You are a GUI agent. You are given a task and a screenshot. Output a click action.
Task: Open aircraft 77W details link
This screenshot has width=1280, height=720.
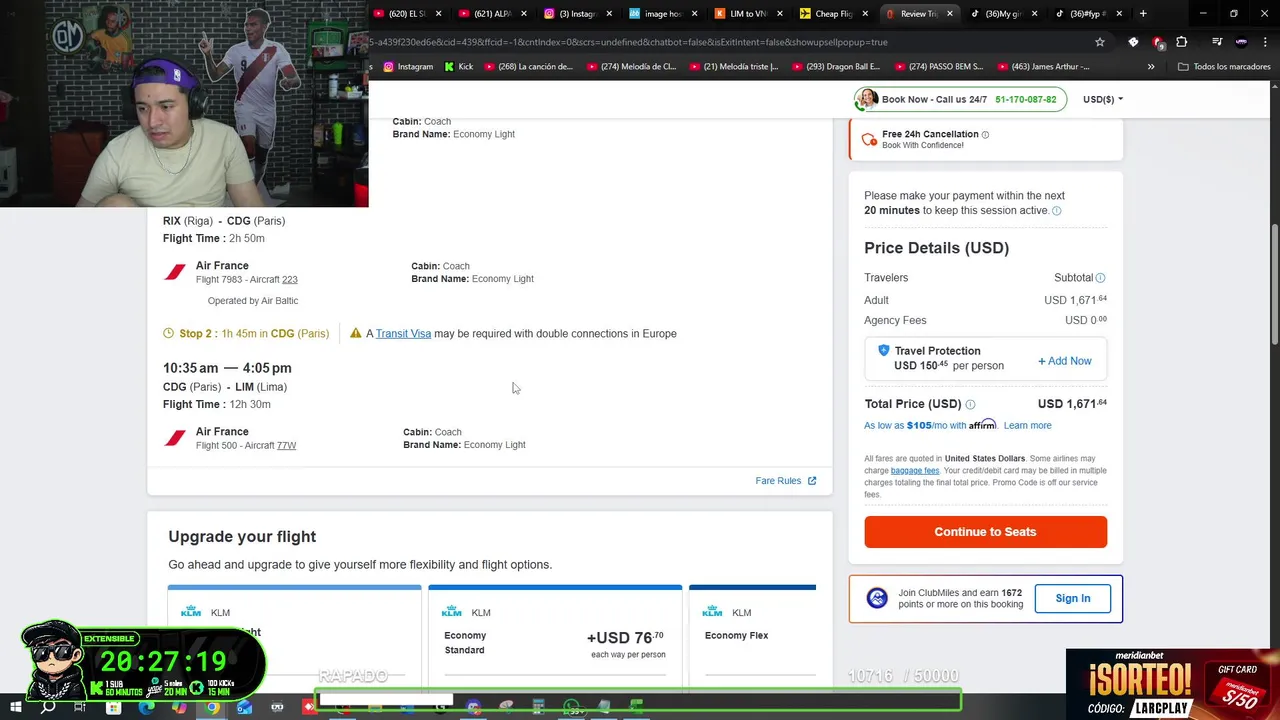(x=286, y=446)
